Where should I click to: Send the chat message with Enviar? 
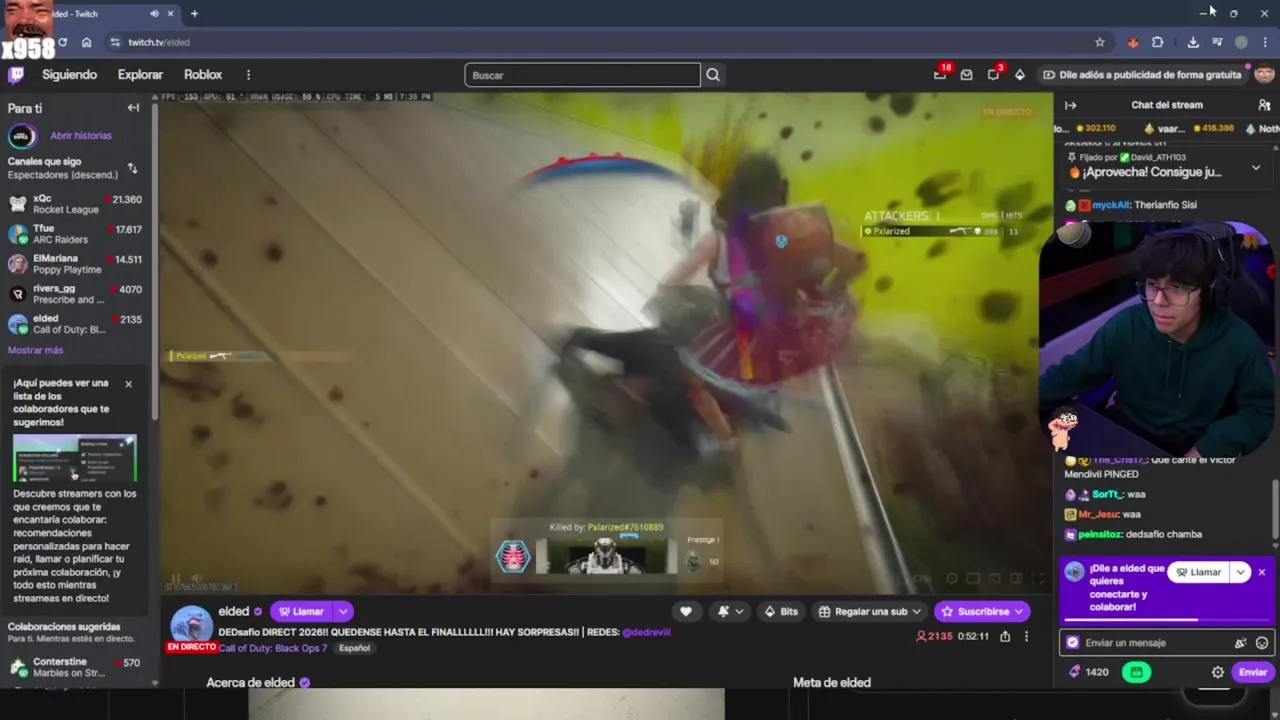[x=1253, y=672]
